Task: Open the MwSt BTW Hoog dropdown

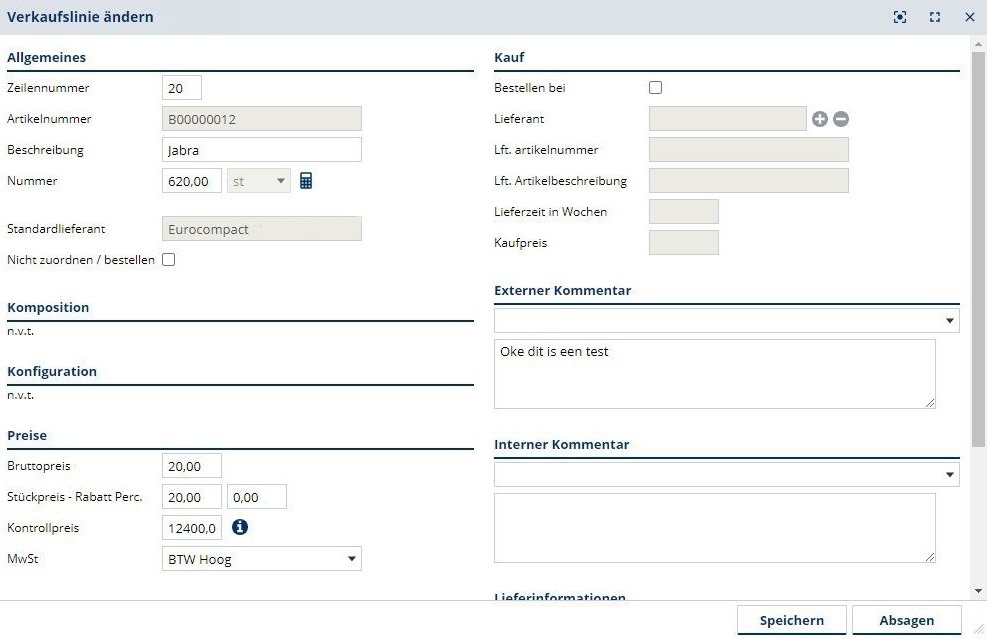Action: coord(261,559)
